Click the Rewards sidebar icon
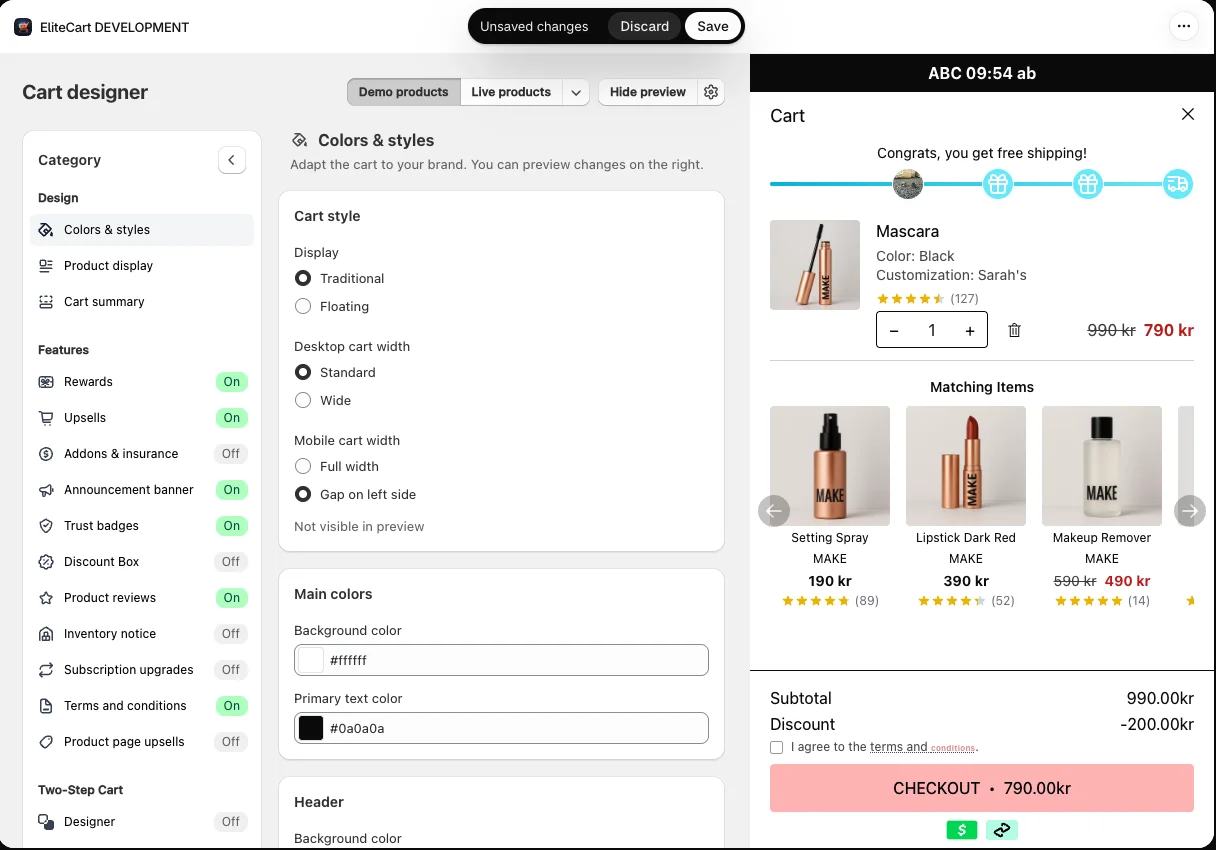 click(x=46, y=382)
